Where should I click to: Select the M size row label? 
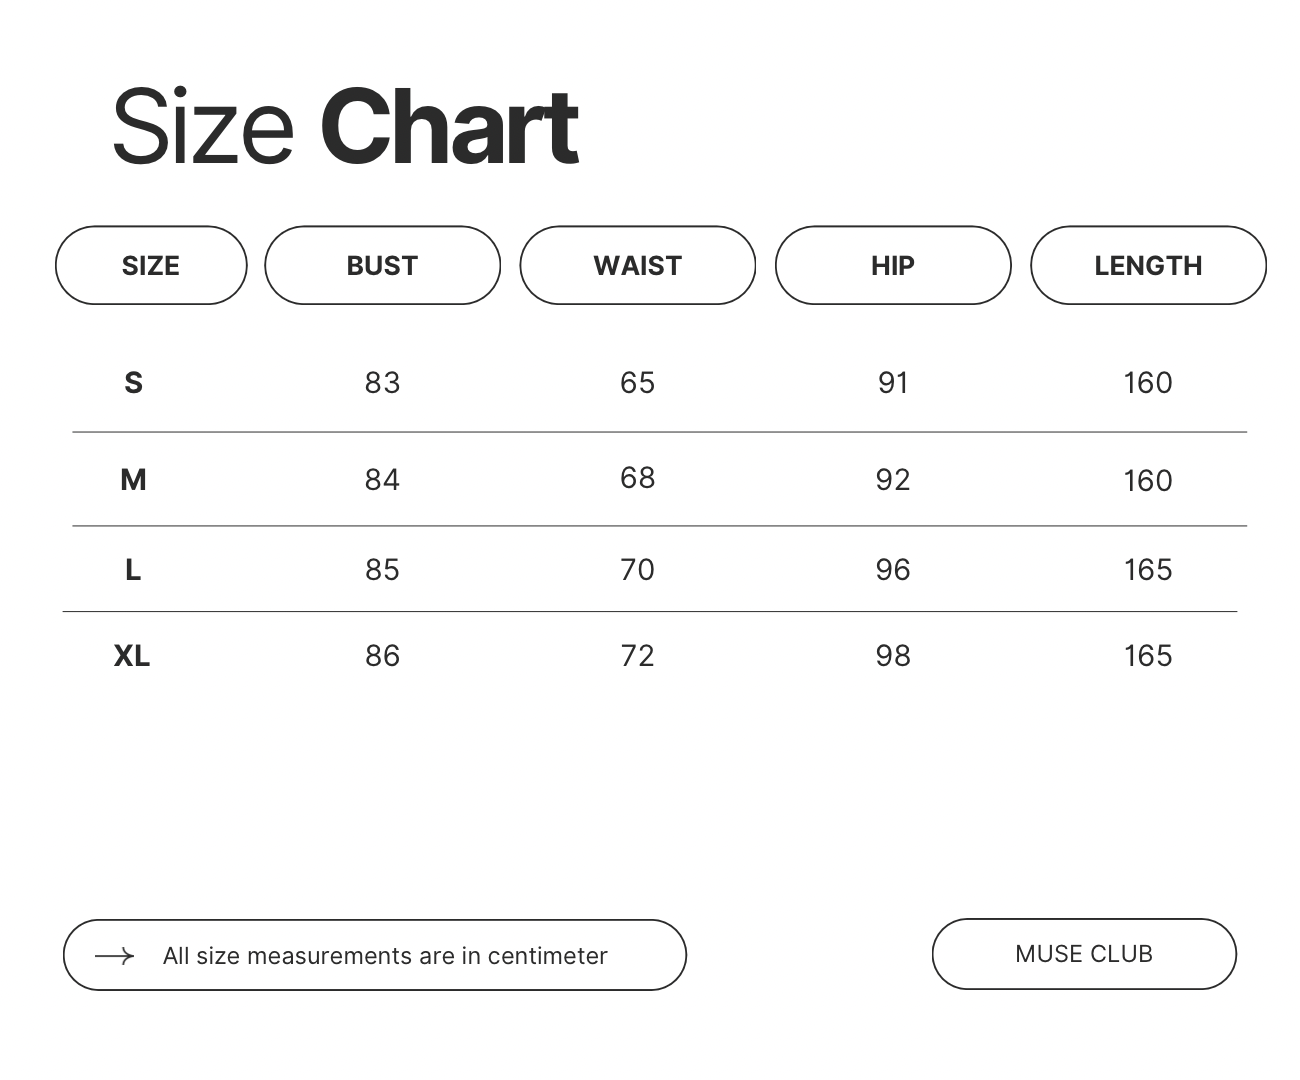pyautogui.click(x=133, y=480)
